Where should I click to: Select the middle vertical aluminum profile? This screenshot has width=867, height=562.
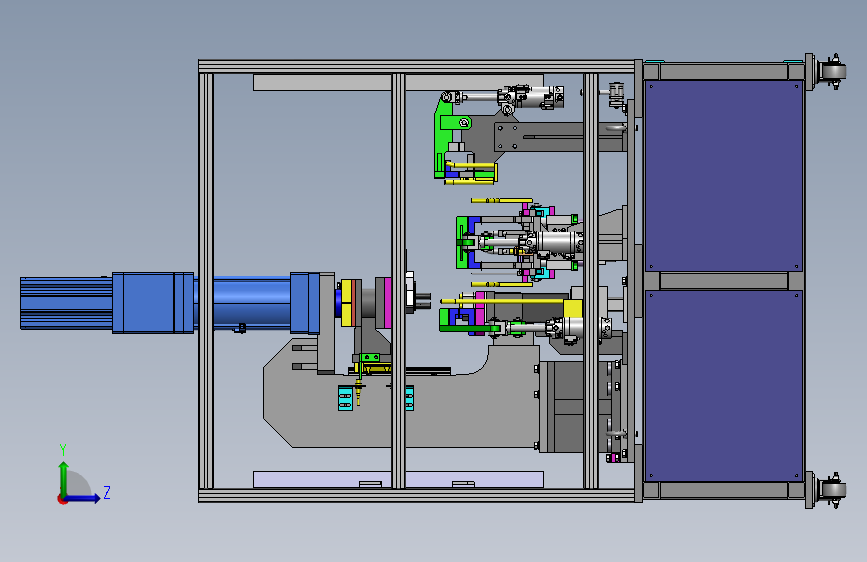tap(398, 281)
